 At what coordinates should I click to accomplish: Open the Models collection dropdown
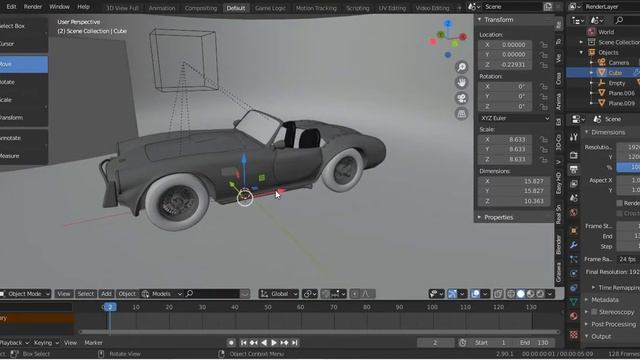tap(162, 294)
